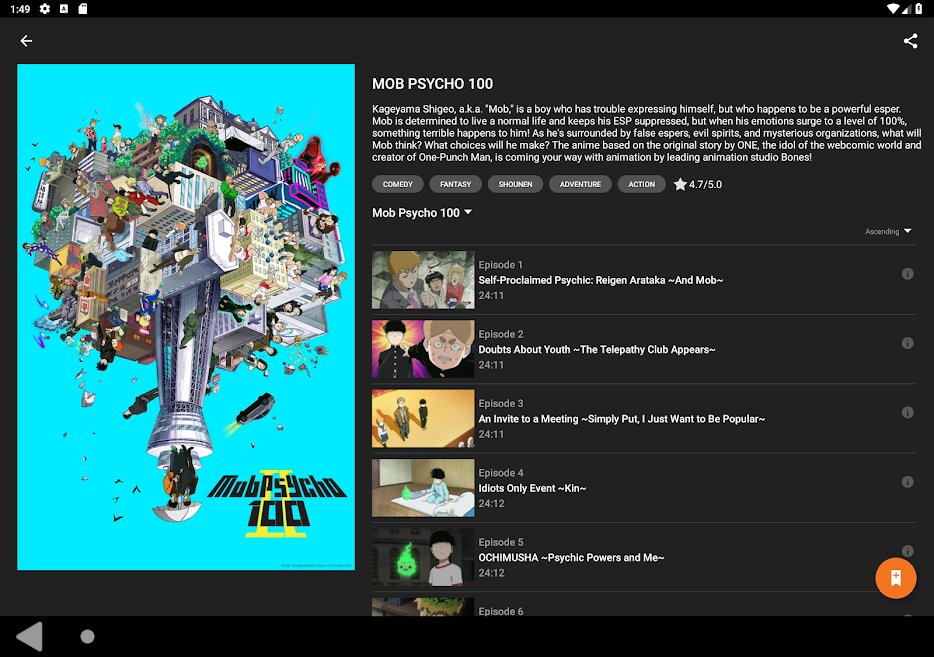Tap the back arrow icon
Image resolution: width=934 pixels, height=657 pixels.
(26, 41)
